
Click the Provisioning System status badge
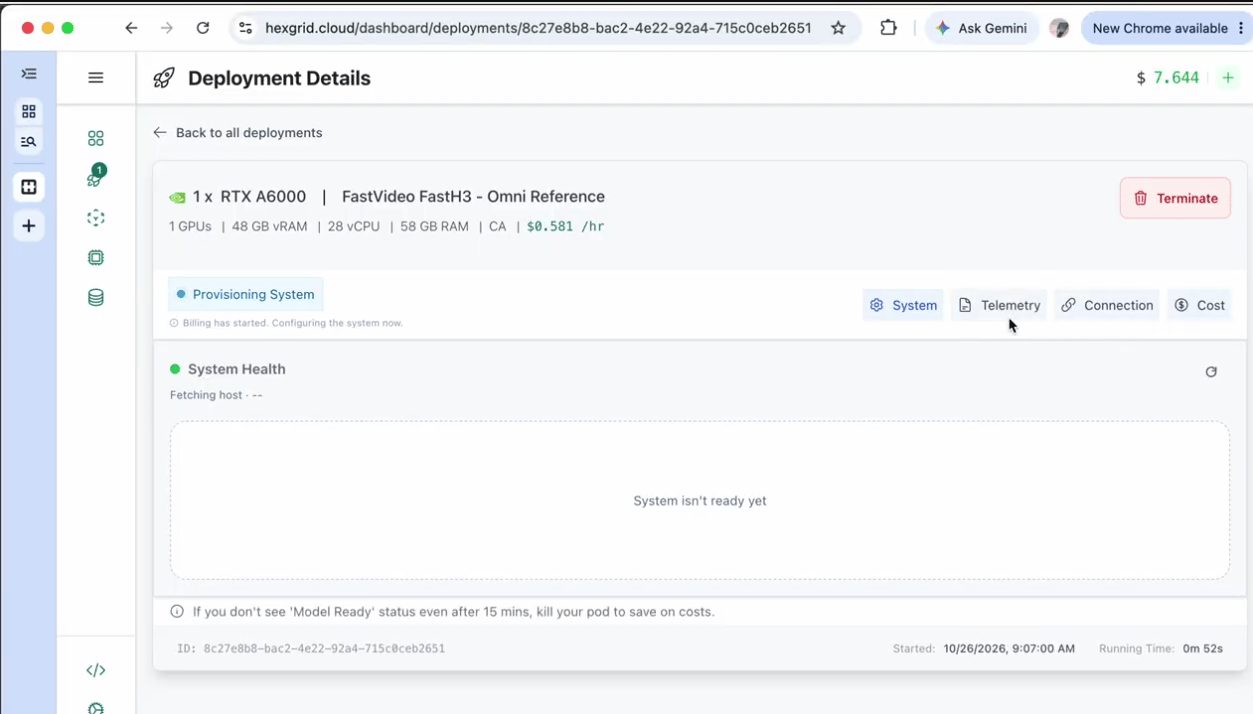click(x=245, y=294)
